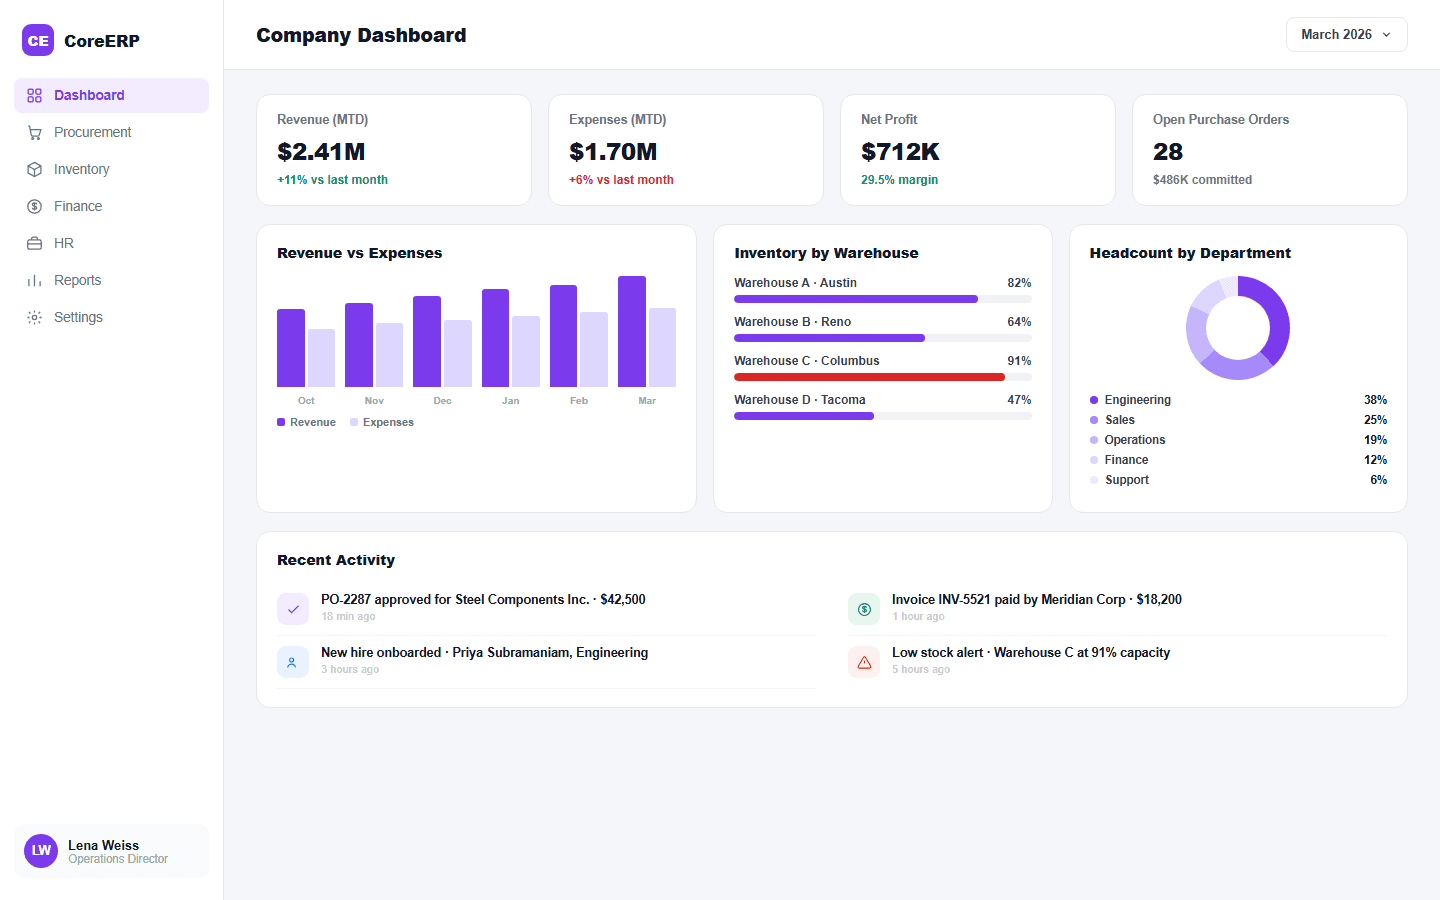Open the Reports sidebar item
The width and height of the screenshot is (1440, 900).
click(x=111, y=280)
